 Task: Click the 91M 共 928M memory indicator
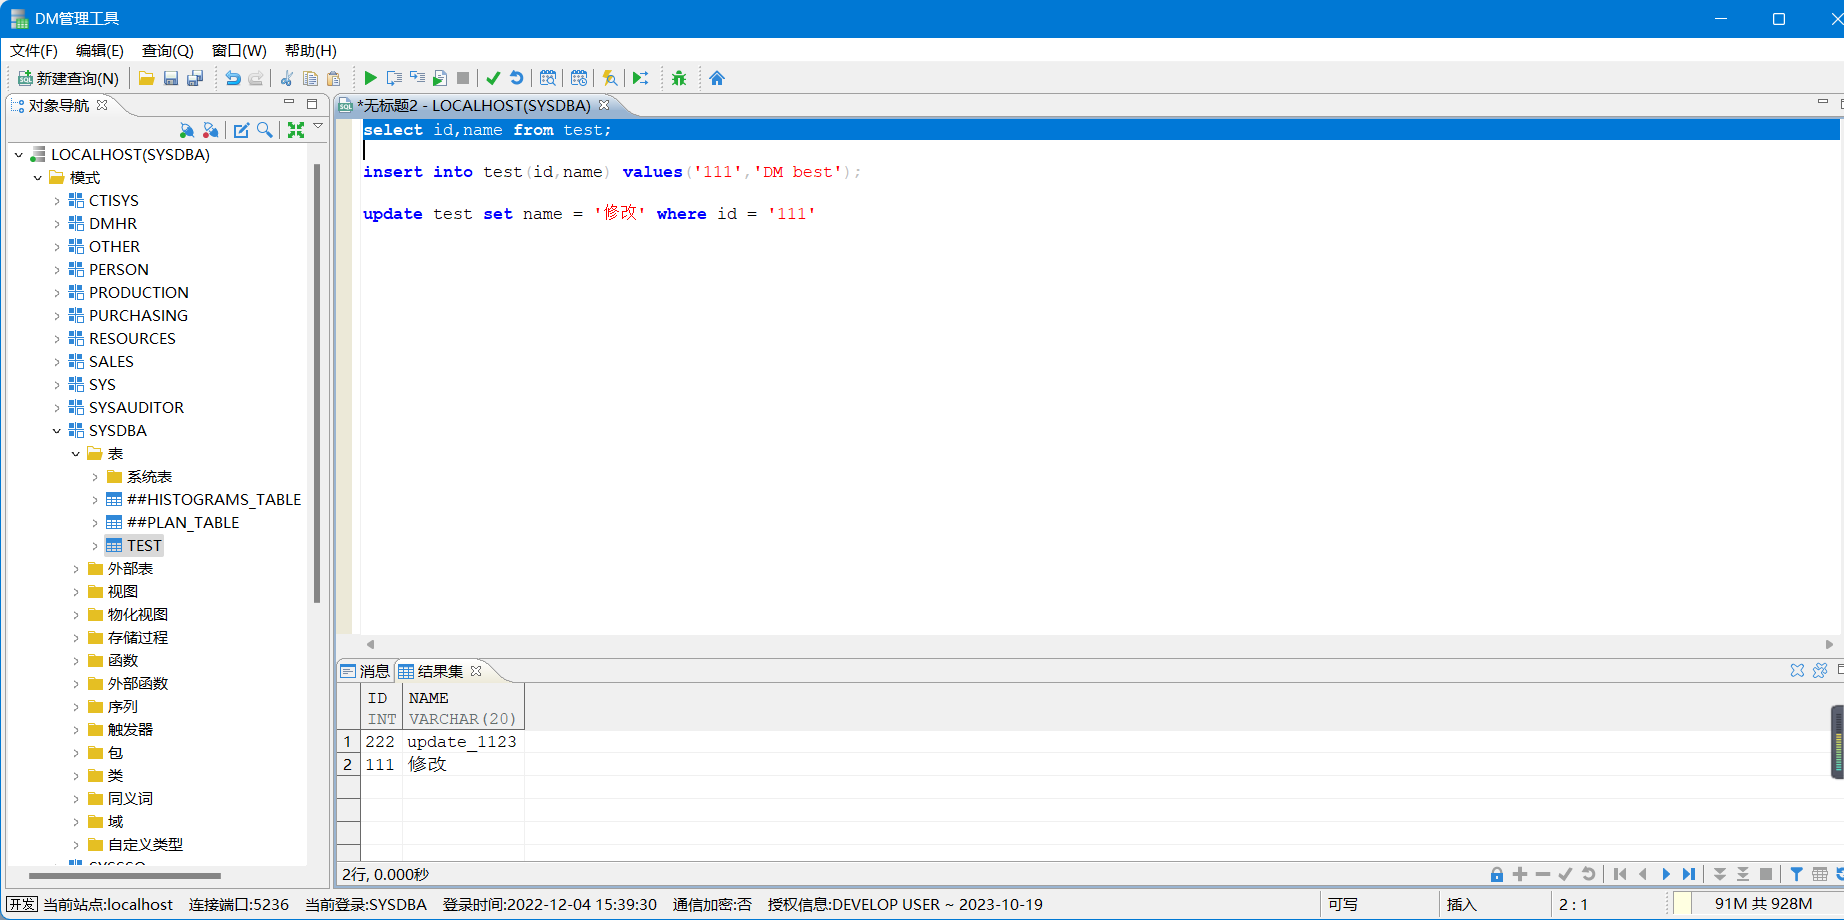(1763, 904)
